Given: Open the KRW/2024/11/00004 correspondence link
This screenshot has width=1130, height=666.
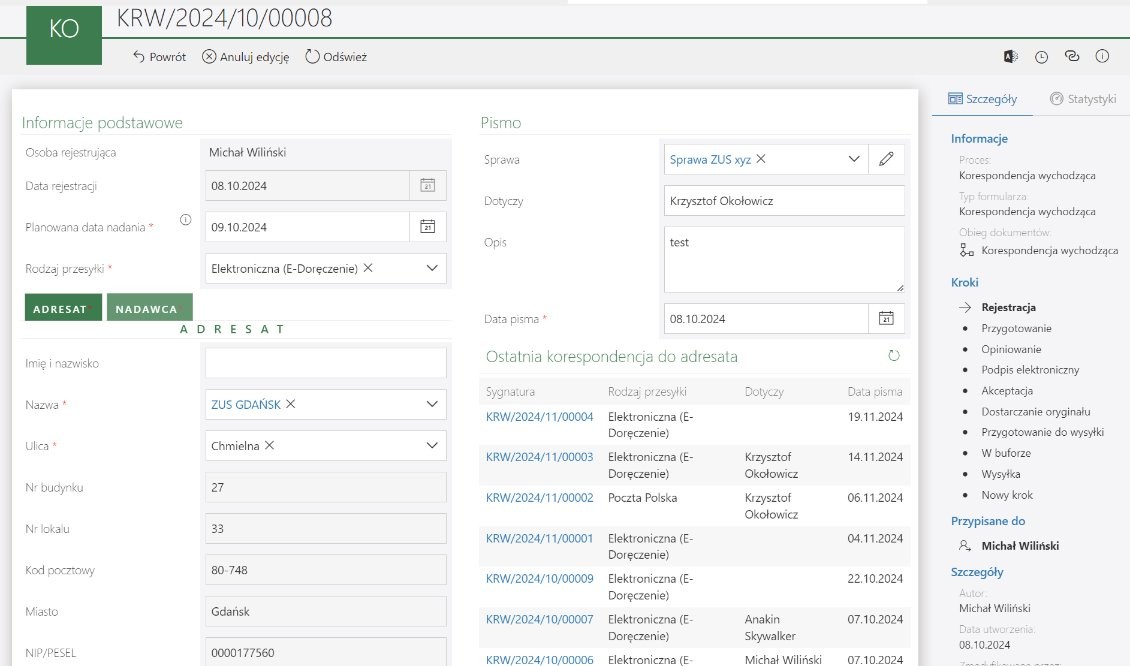Looking at the screenshot, I should point(539,417).
